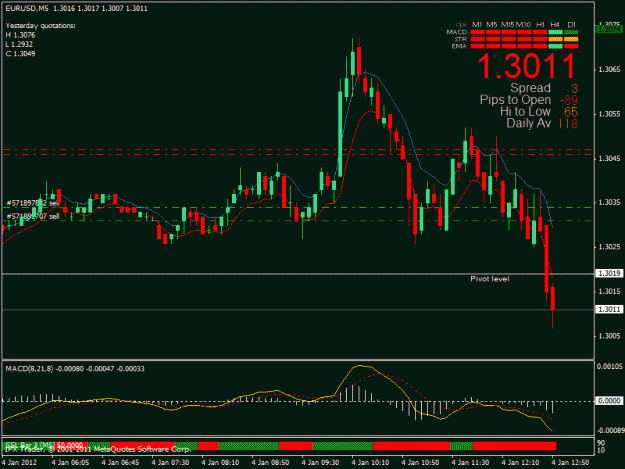Click the Spread value 3
This screenshot has width=625, height=469.
pos(574,88)
